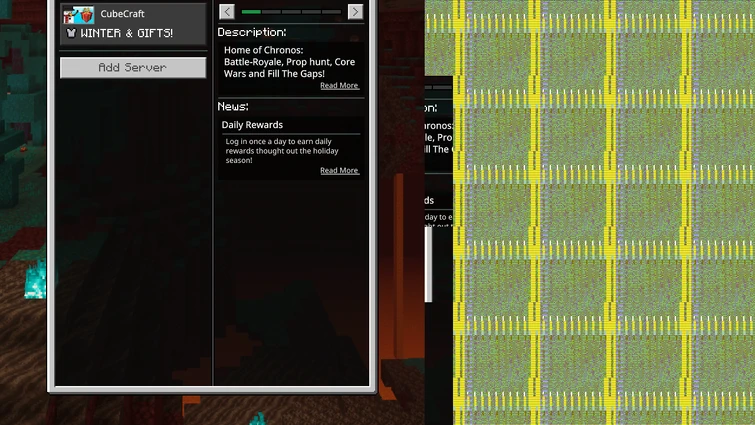Click the Daily Rewards news heading
This screenshot has width=755, height=425.
252,125
